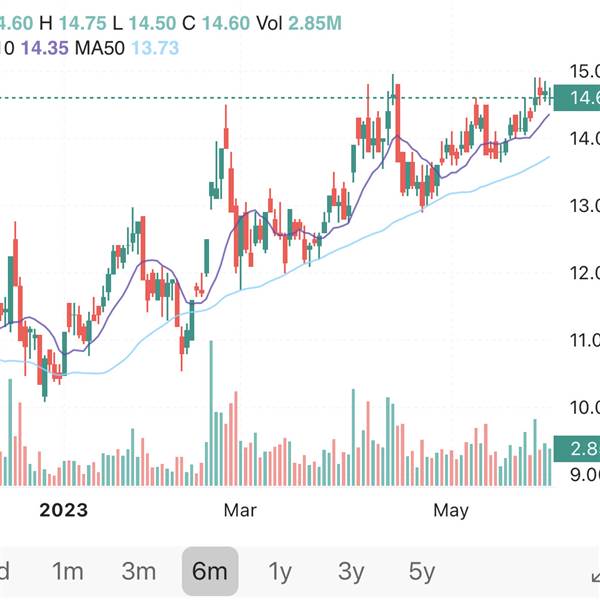Click the 2023 date axis label
This screenshot has height=600, width=600.
[x=64, y=510]
